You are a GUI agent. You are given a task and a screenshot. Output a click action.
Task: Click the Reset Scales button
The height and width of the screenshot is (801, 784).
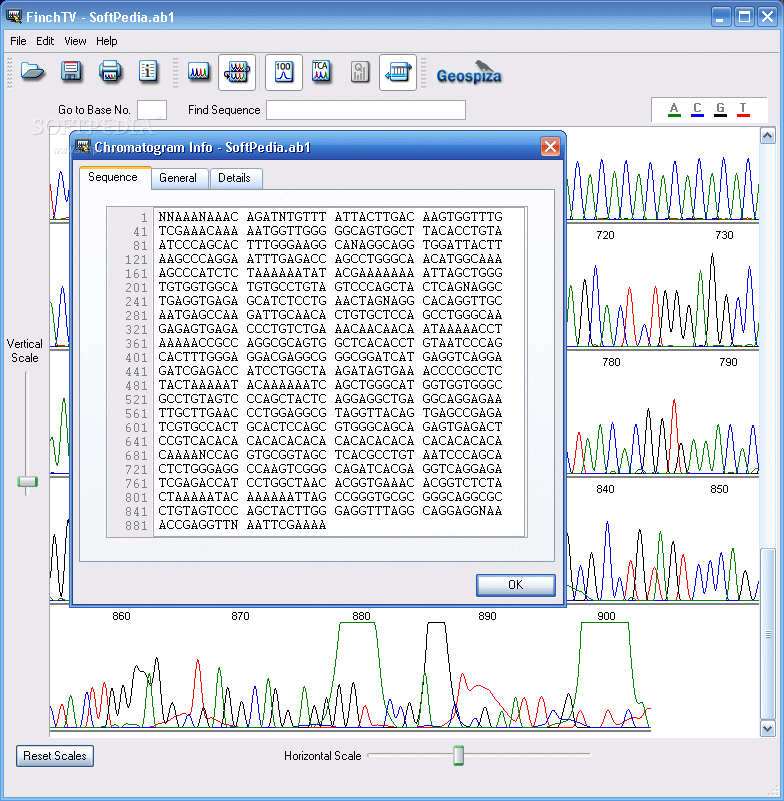tap(55, 756)
